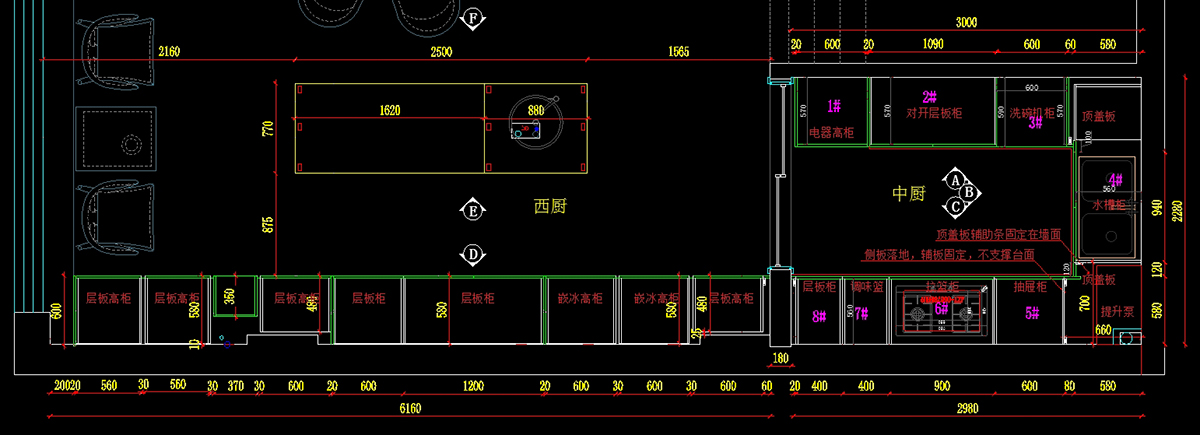Screen dimensions: 1200x435
Task: Select the 中厨 room label
Action: pyautogui.click(x=910, y=192)
